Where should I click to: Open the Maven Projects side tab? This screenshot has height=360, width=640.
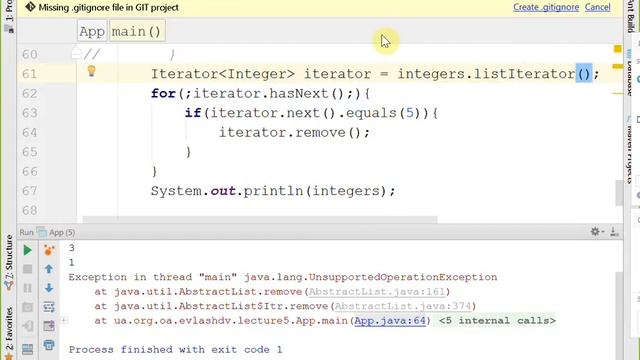tap(630, 150)
